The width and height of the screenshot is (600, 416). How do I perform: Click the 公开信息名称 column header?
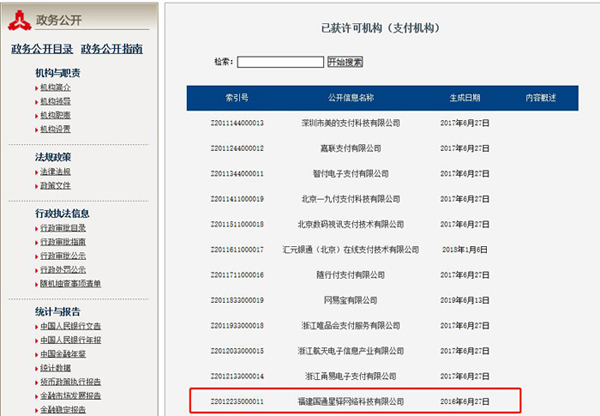click(x=351, y=98)
